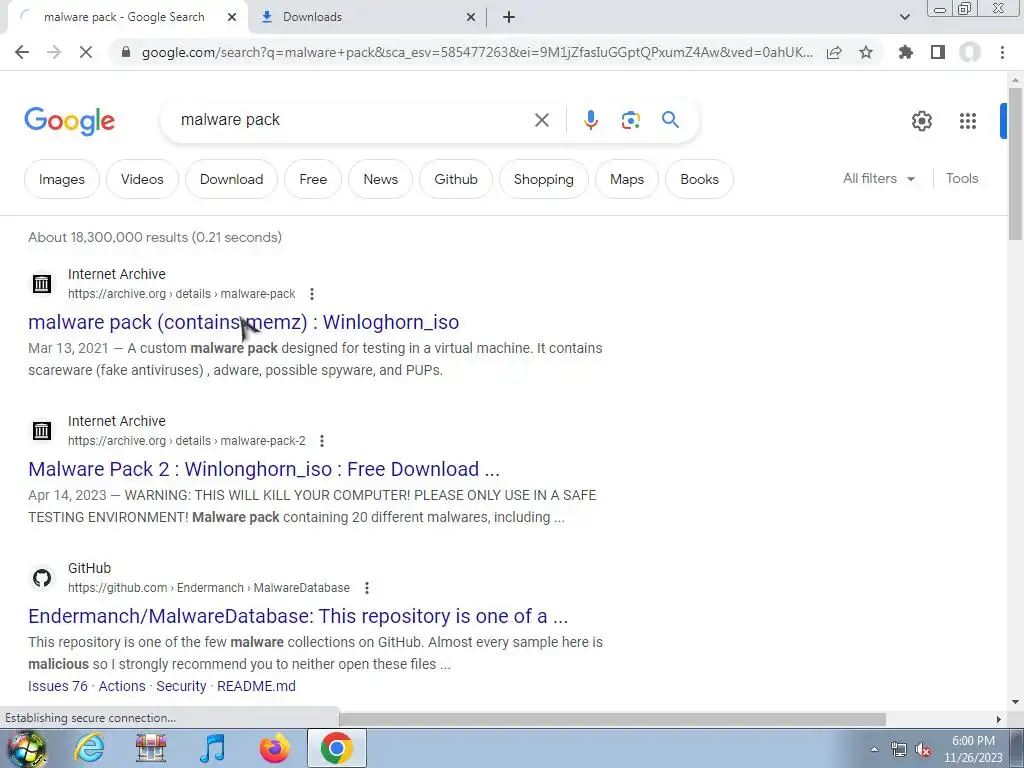Open the Chrome profile avatar
Viewport: 1024px width, 768px height.
pyautogui.click(x=970, y=52)
